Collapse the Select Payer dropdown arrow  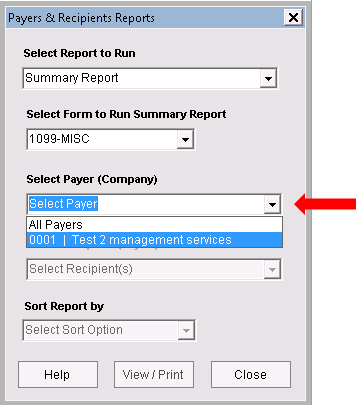[272, 204]
